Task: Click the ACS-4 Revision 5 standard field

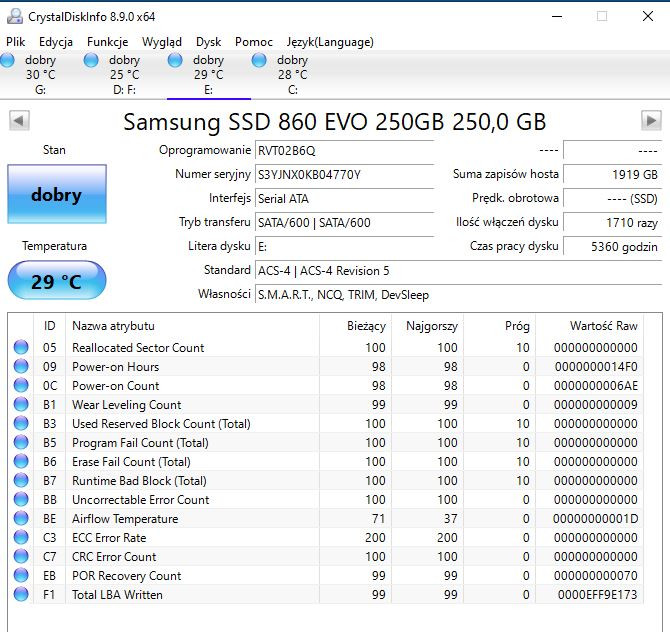Action: (458, 271)
